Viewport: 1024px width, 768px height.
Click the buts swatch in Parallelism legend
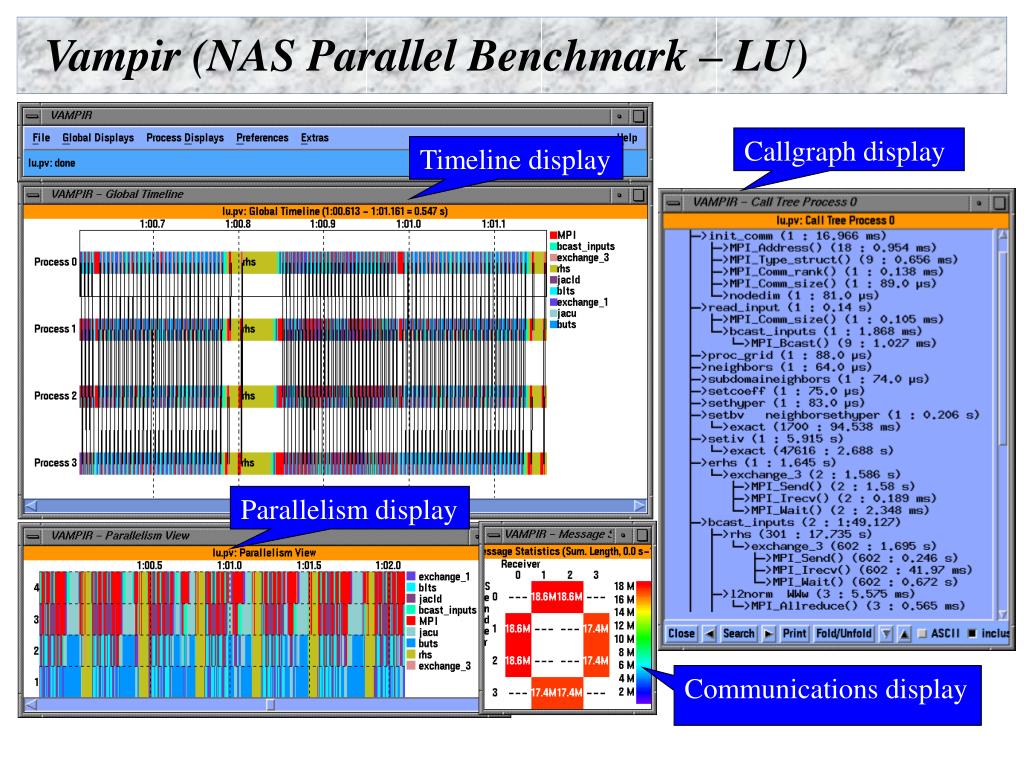click(411, 643)
